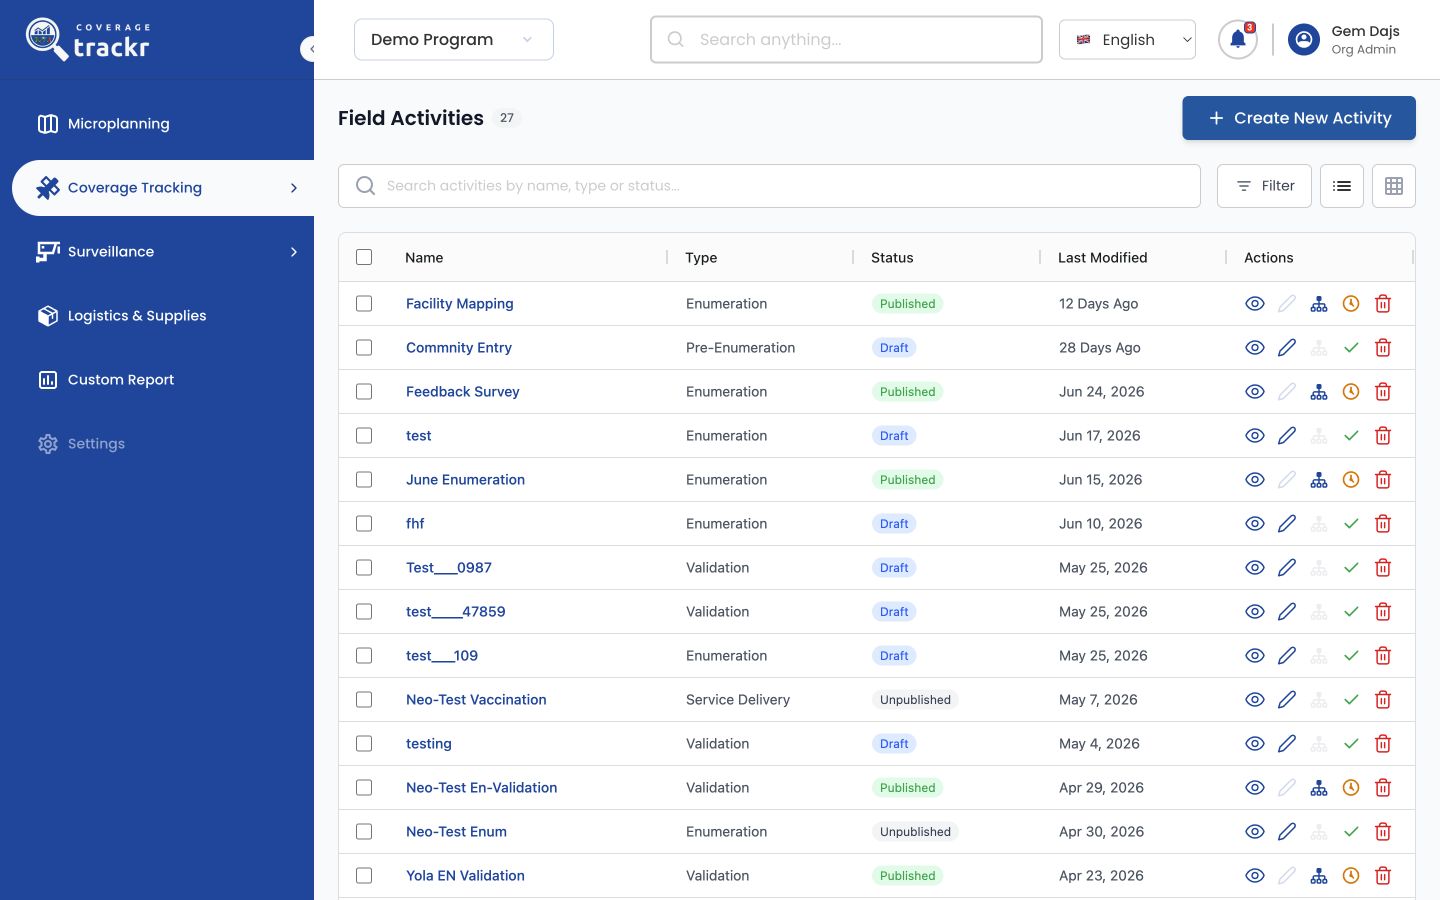Image resolution: width=1440 pixels, height=900 pixels.
Task: Expand Coverage Tracking submenu chevron
Action: (x=294, y=188)
